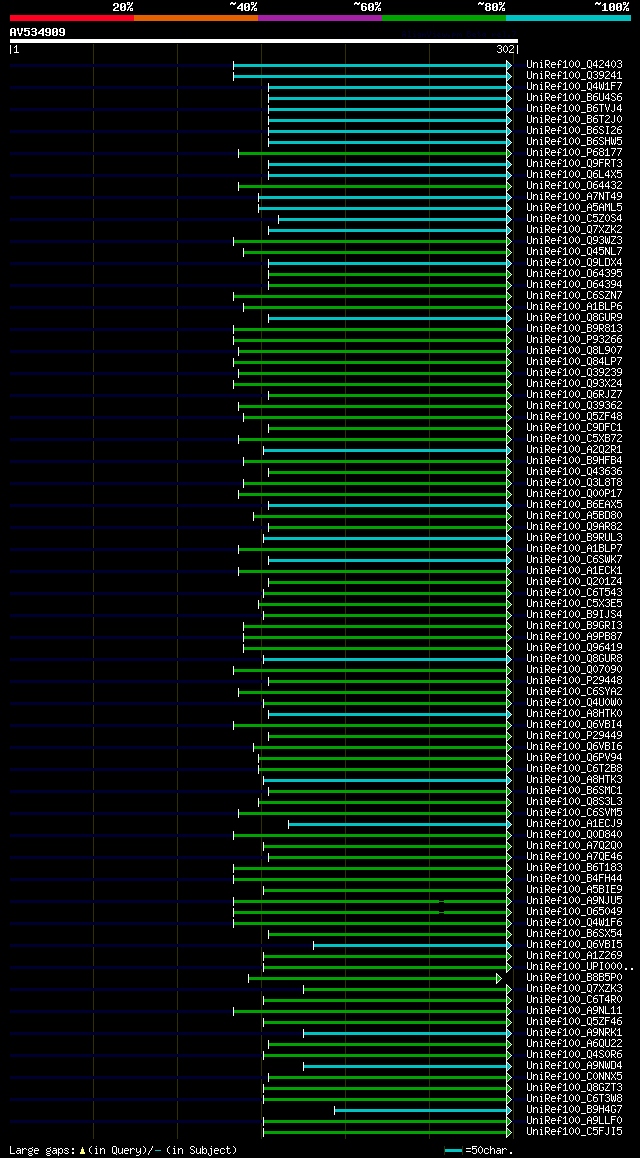Open the UniRef100_B9GRI3 entry
This screenshot has width=640, height=1158.
click(574, 627)
